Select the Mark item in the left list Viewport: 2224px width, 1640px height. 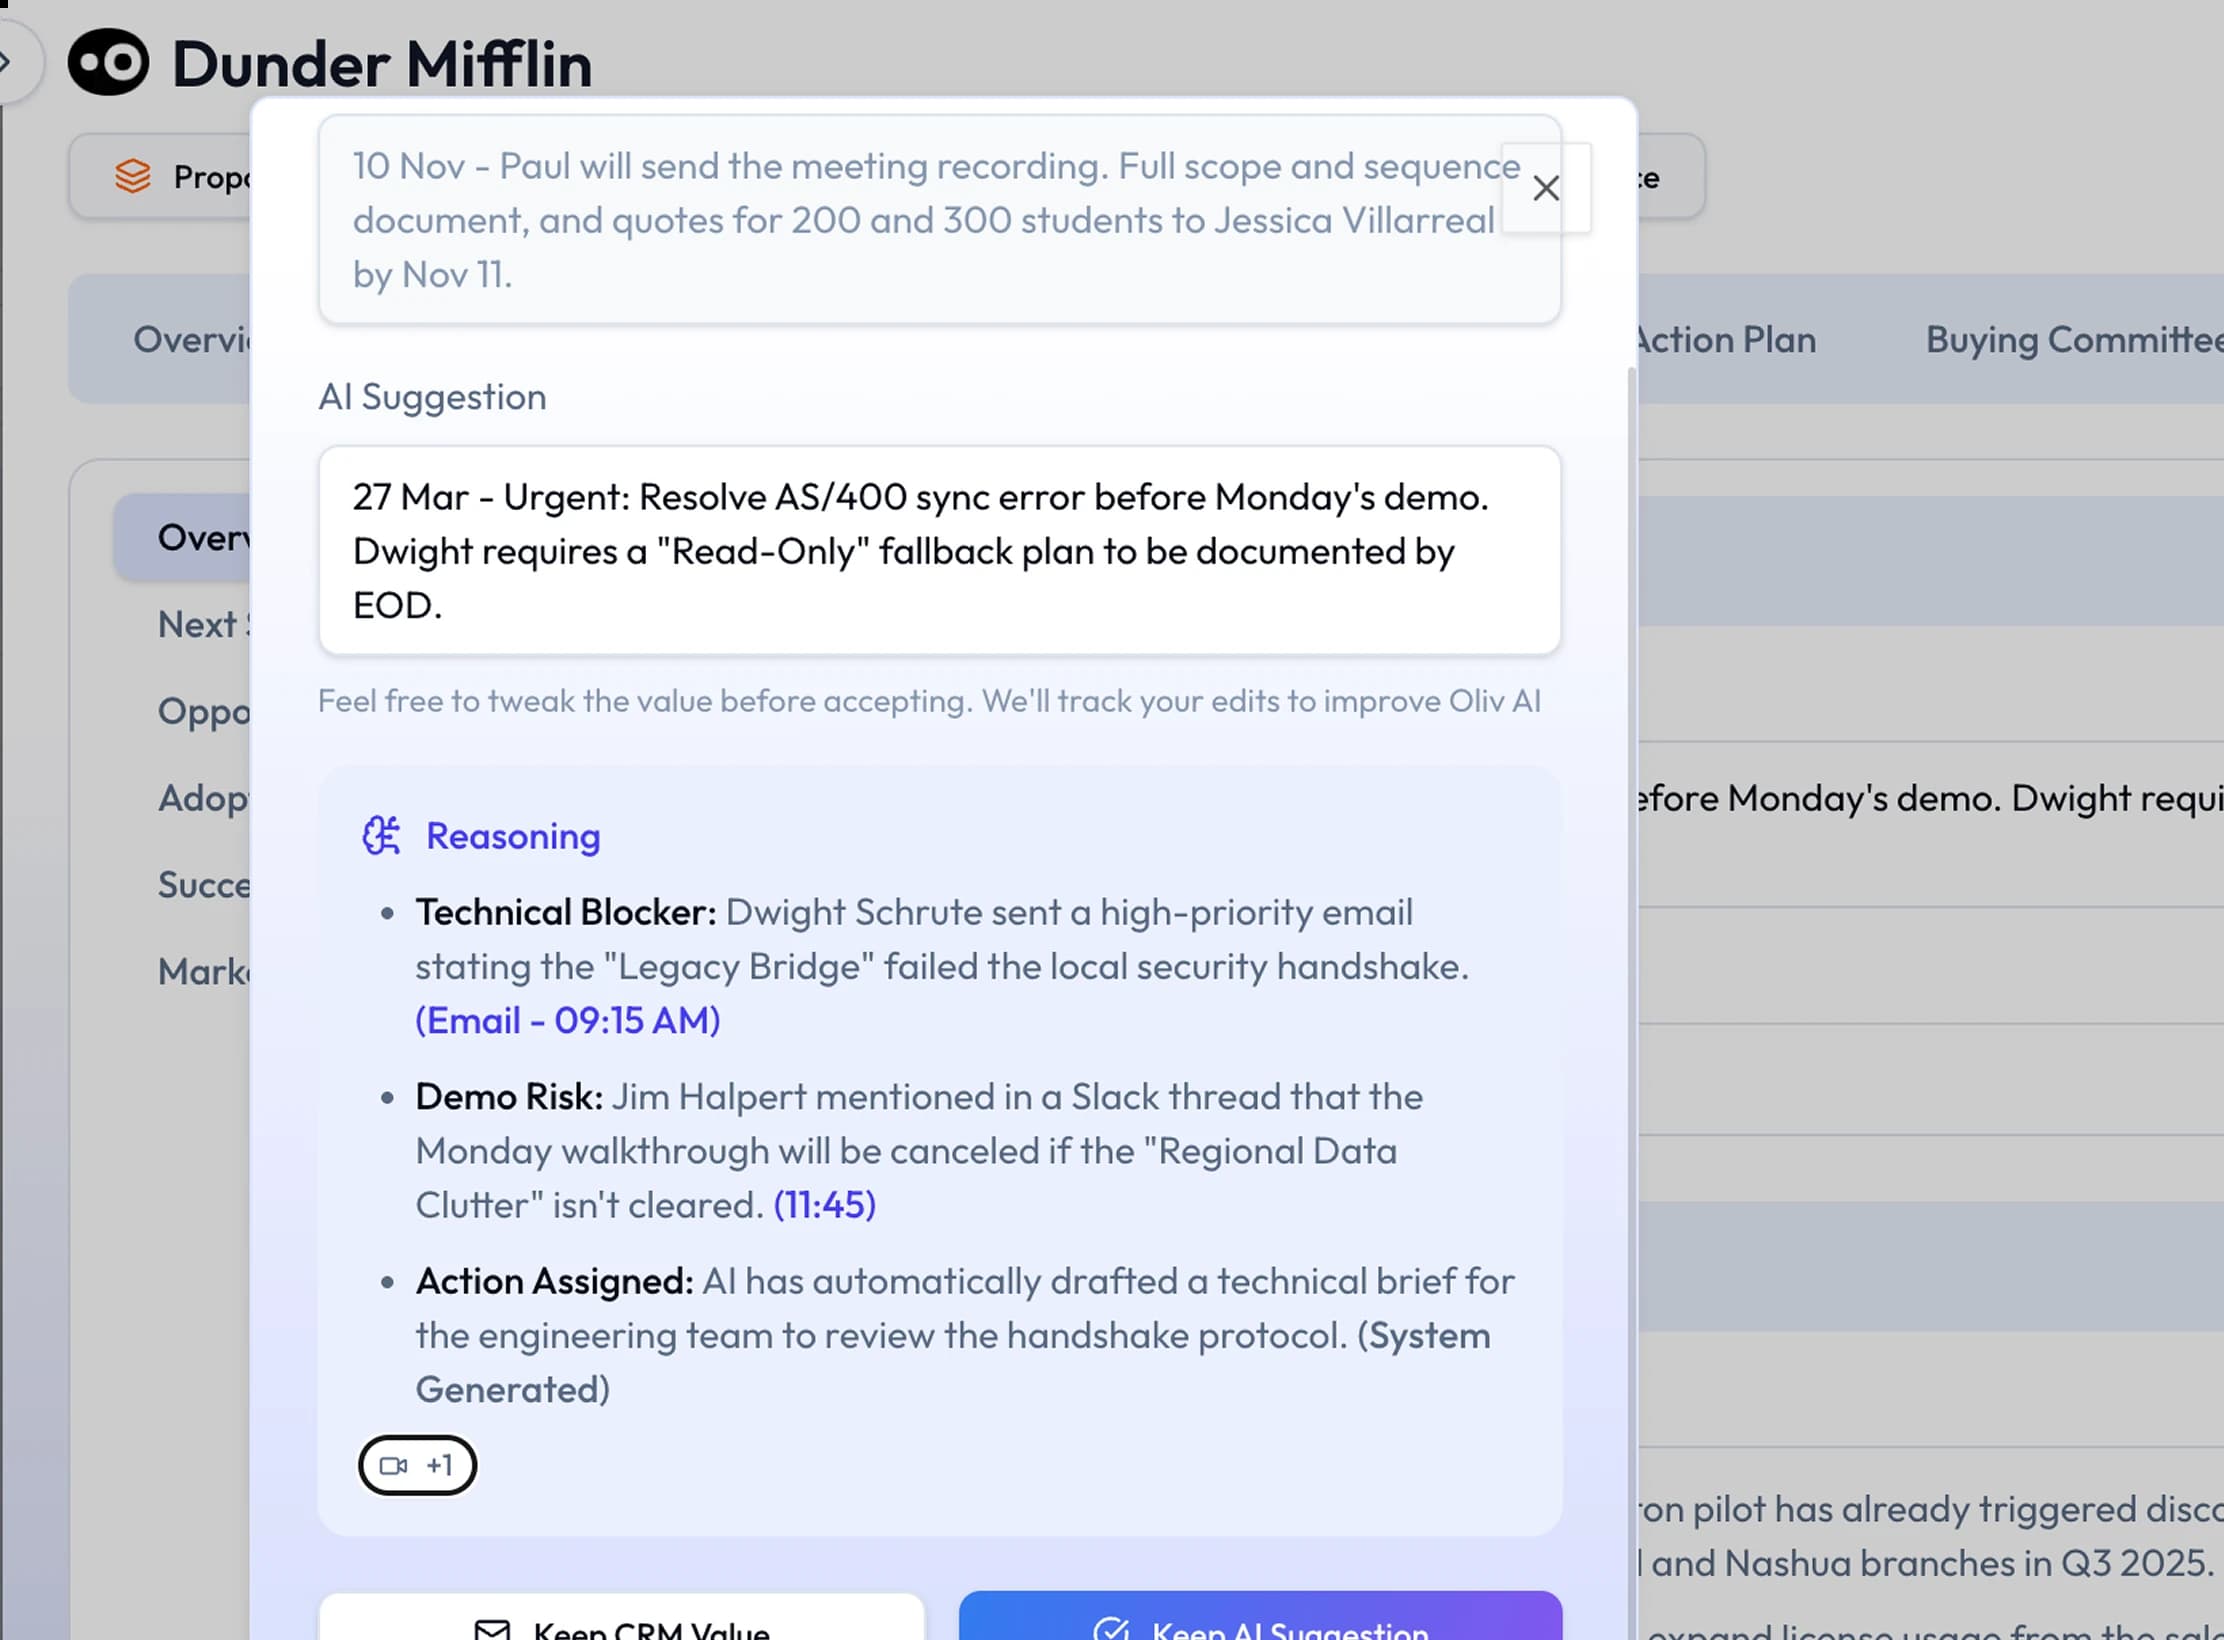(204, 972)
